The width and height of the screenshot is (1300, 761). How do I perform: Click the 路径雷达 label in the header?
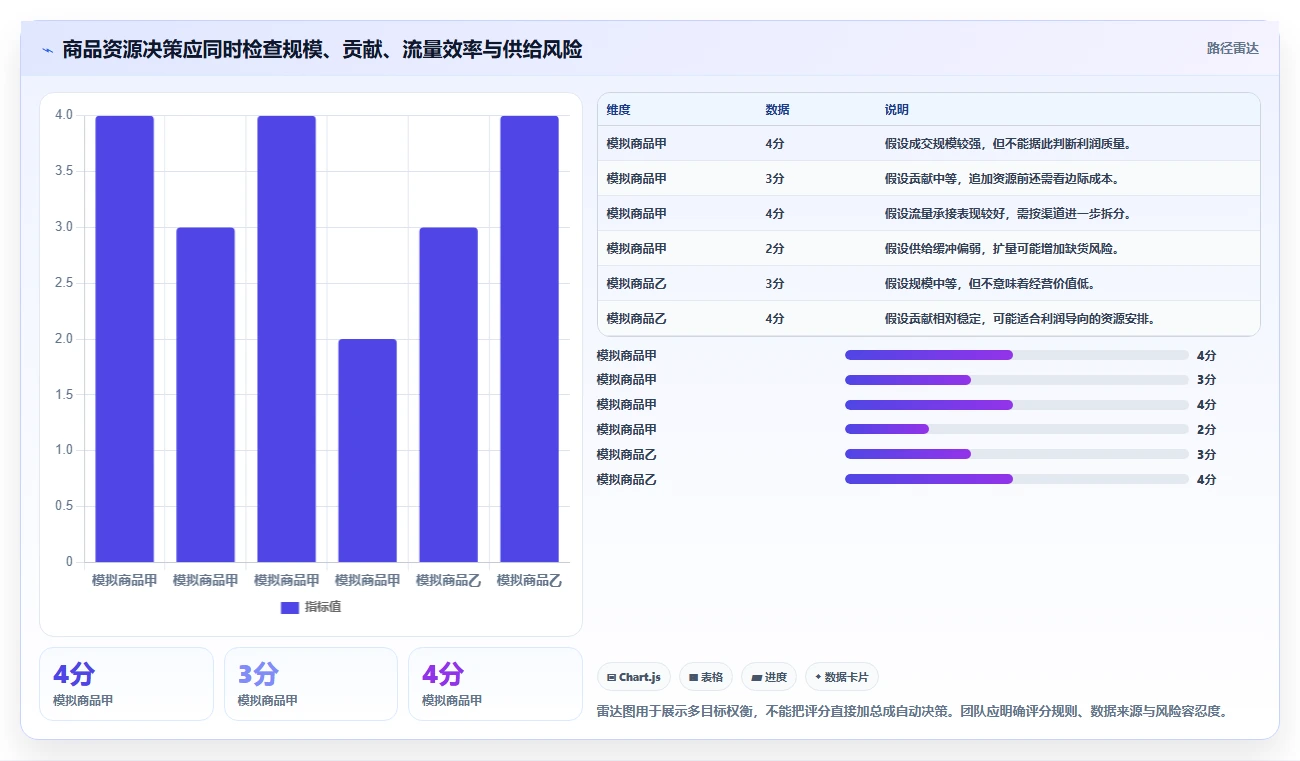[x=1232, y=48]
